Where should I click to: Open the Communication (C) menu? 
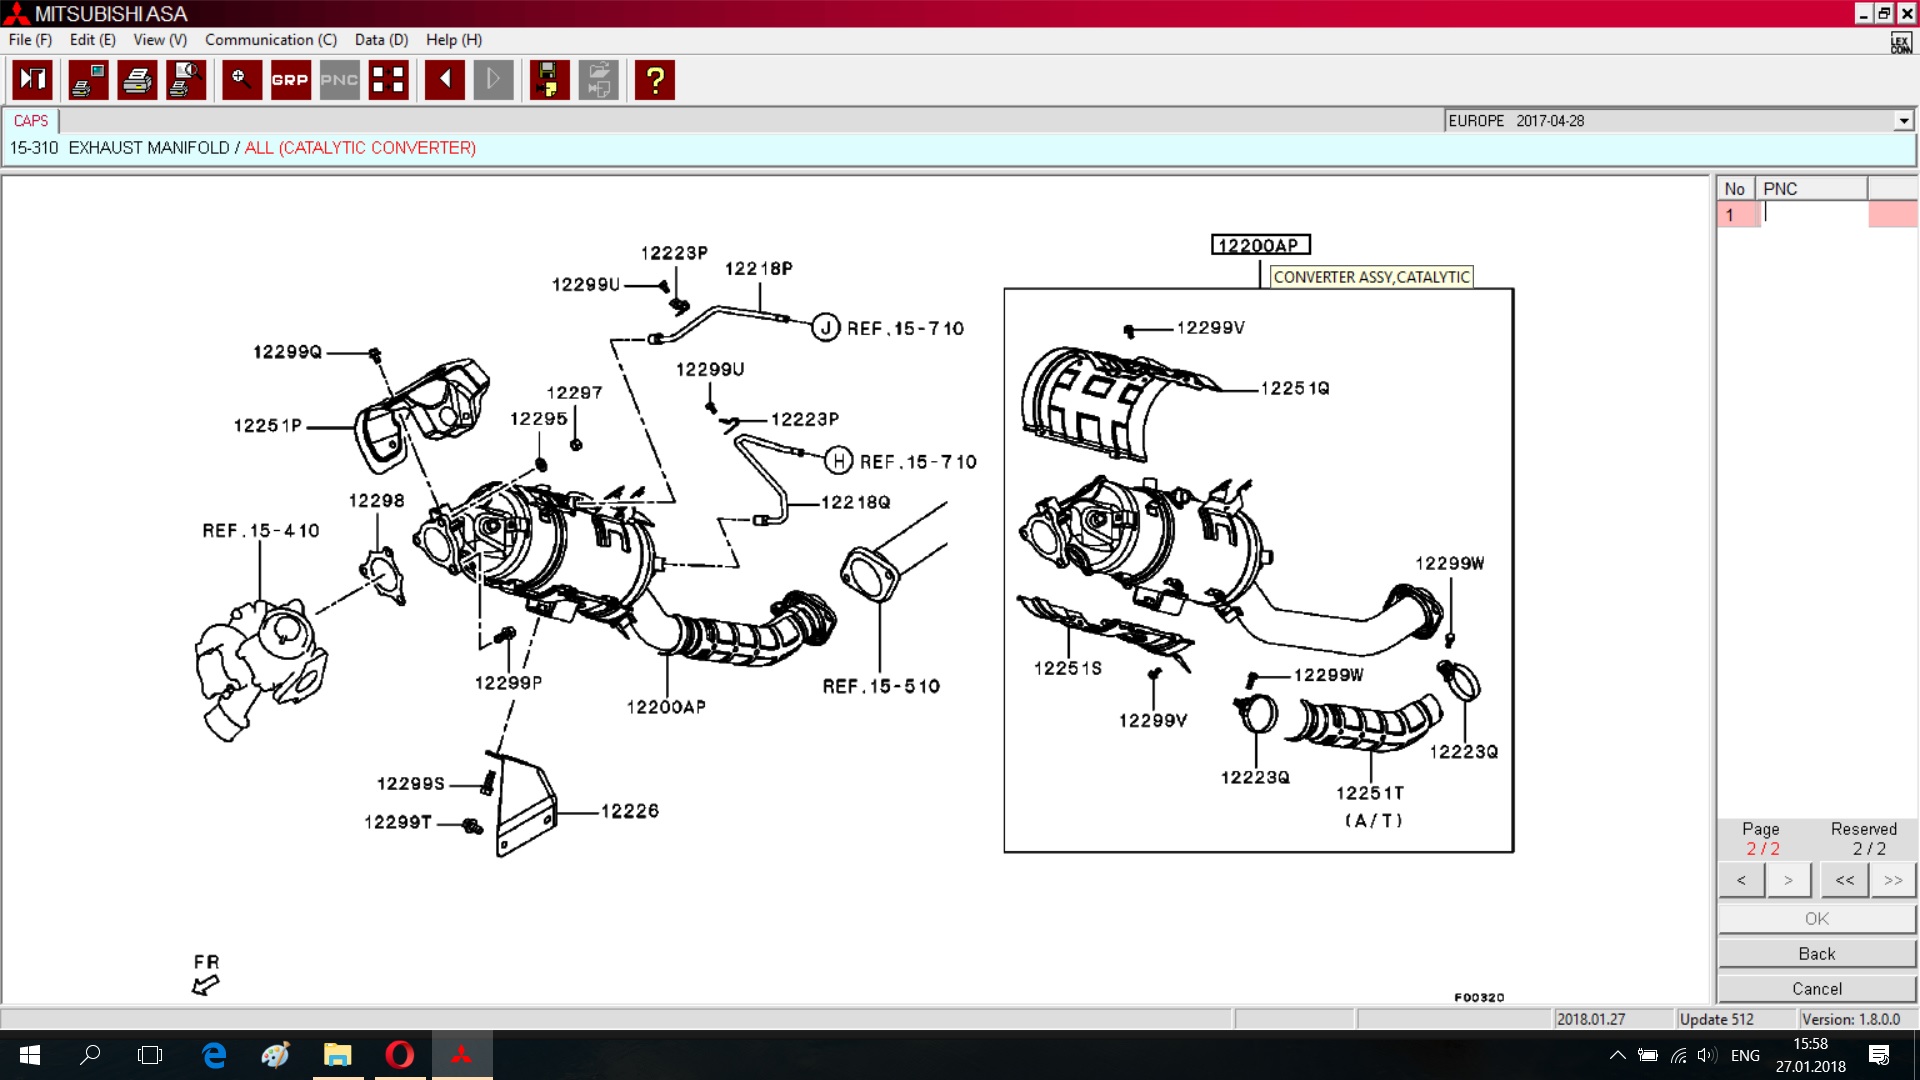[270, 40]
